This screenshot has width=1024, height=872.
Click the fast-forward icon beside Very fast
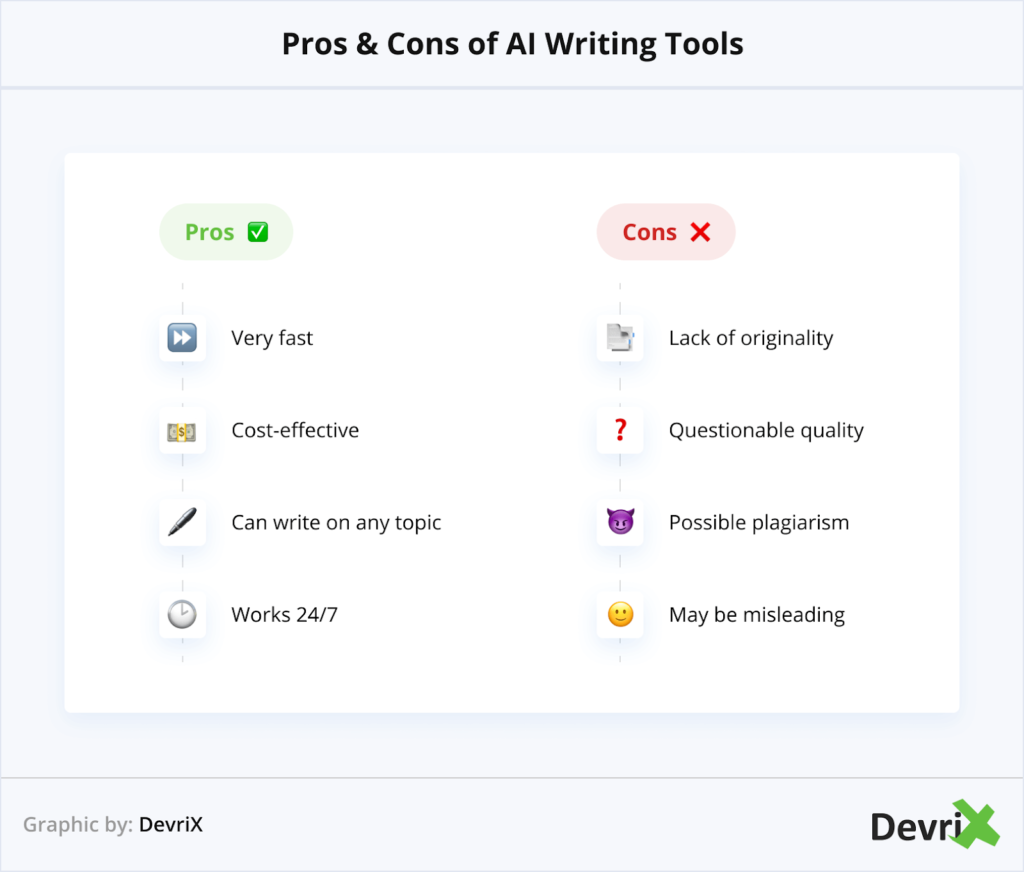(x=182, y=338)
